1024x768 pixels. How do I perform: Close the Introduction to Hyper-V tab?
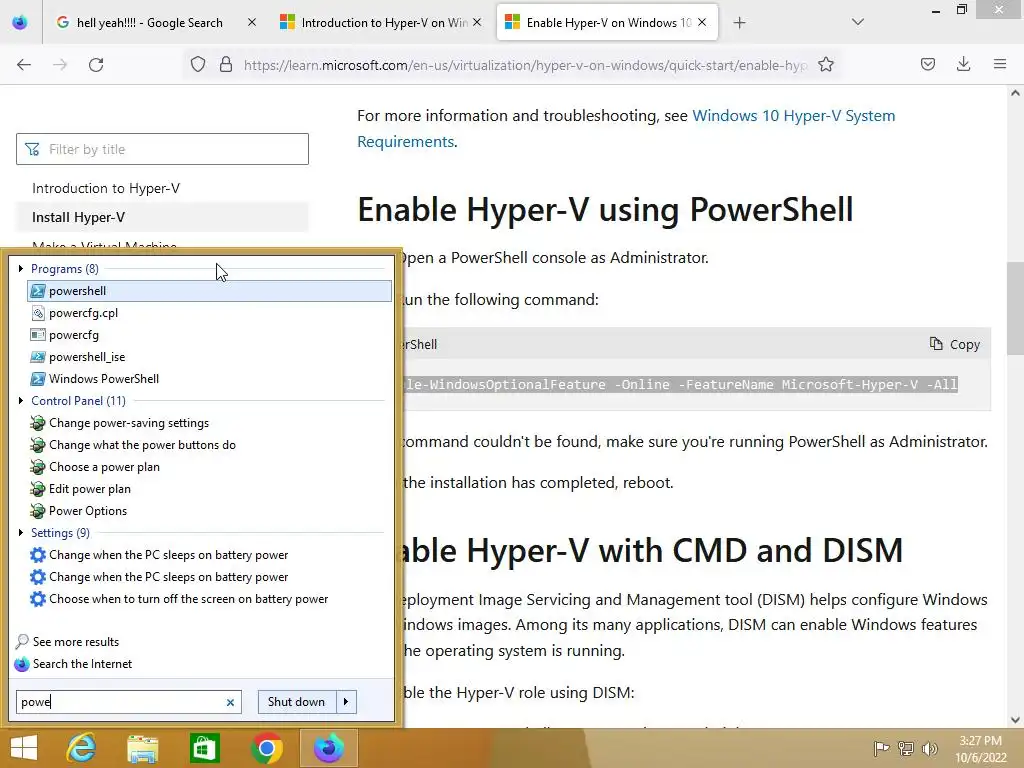point(477,23)
